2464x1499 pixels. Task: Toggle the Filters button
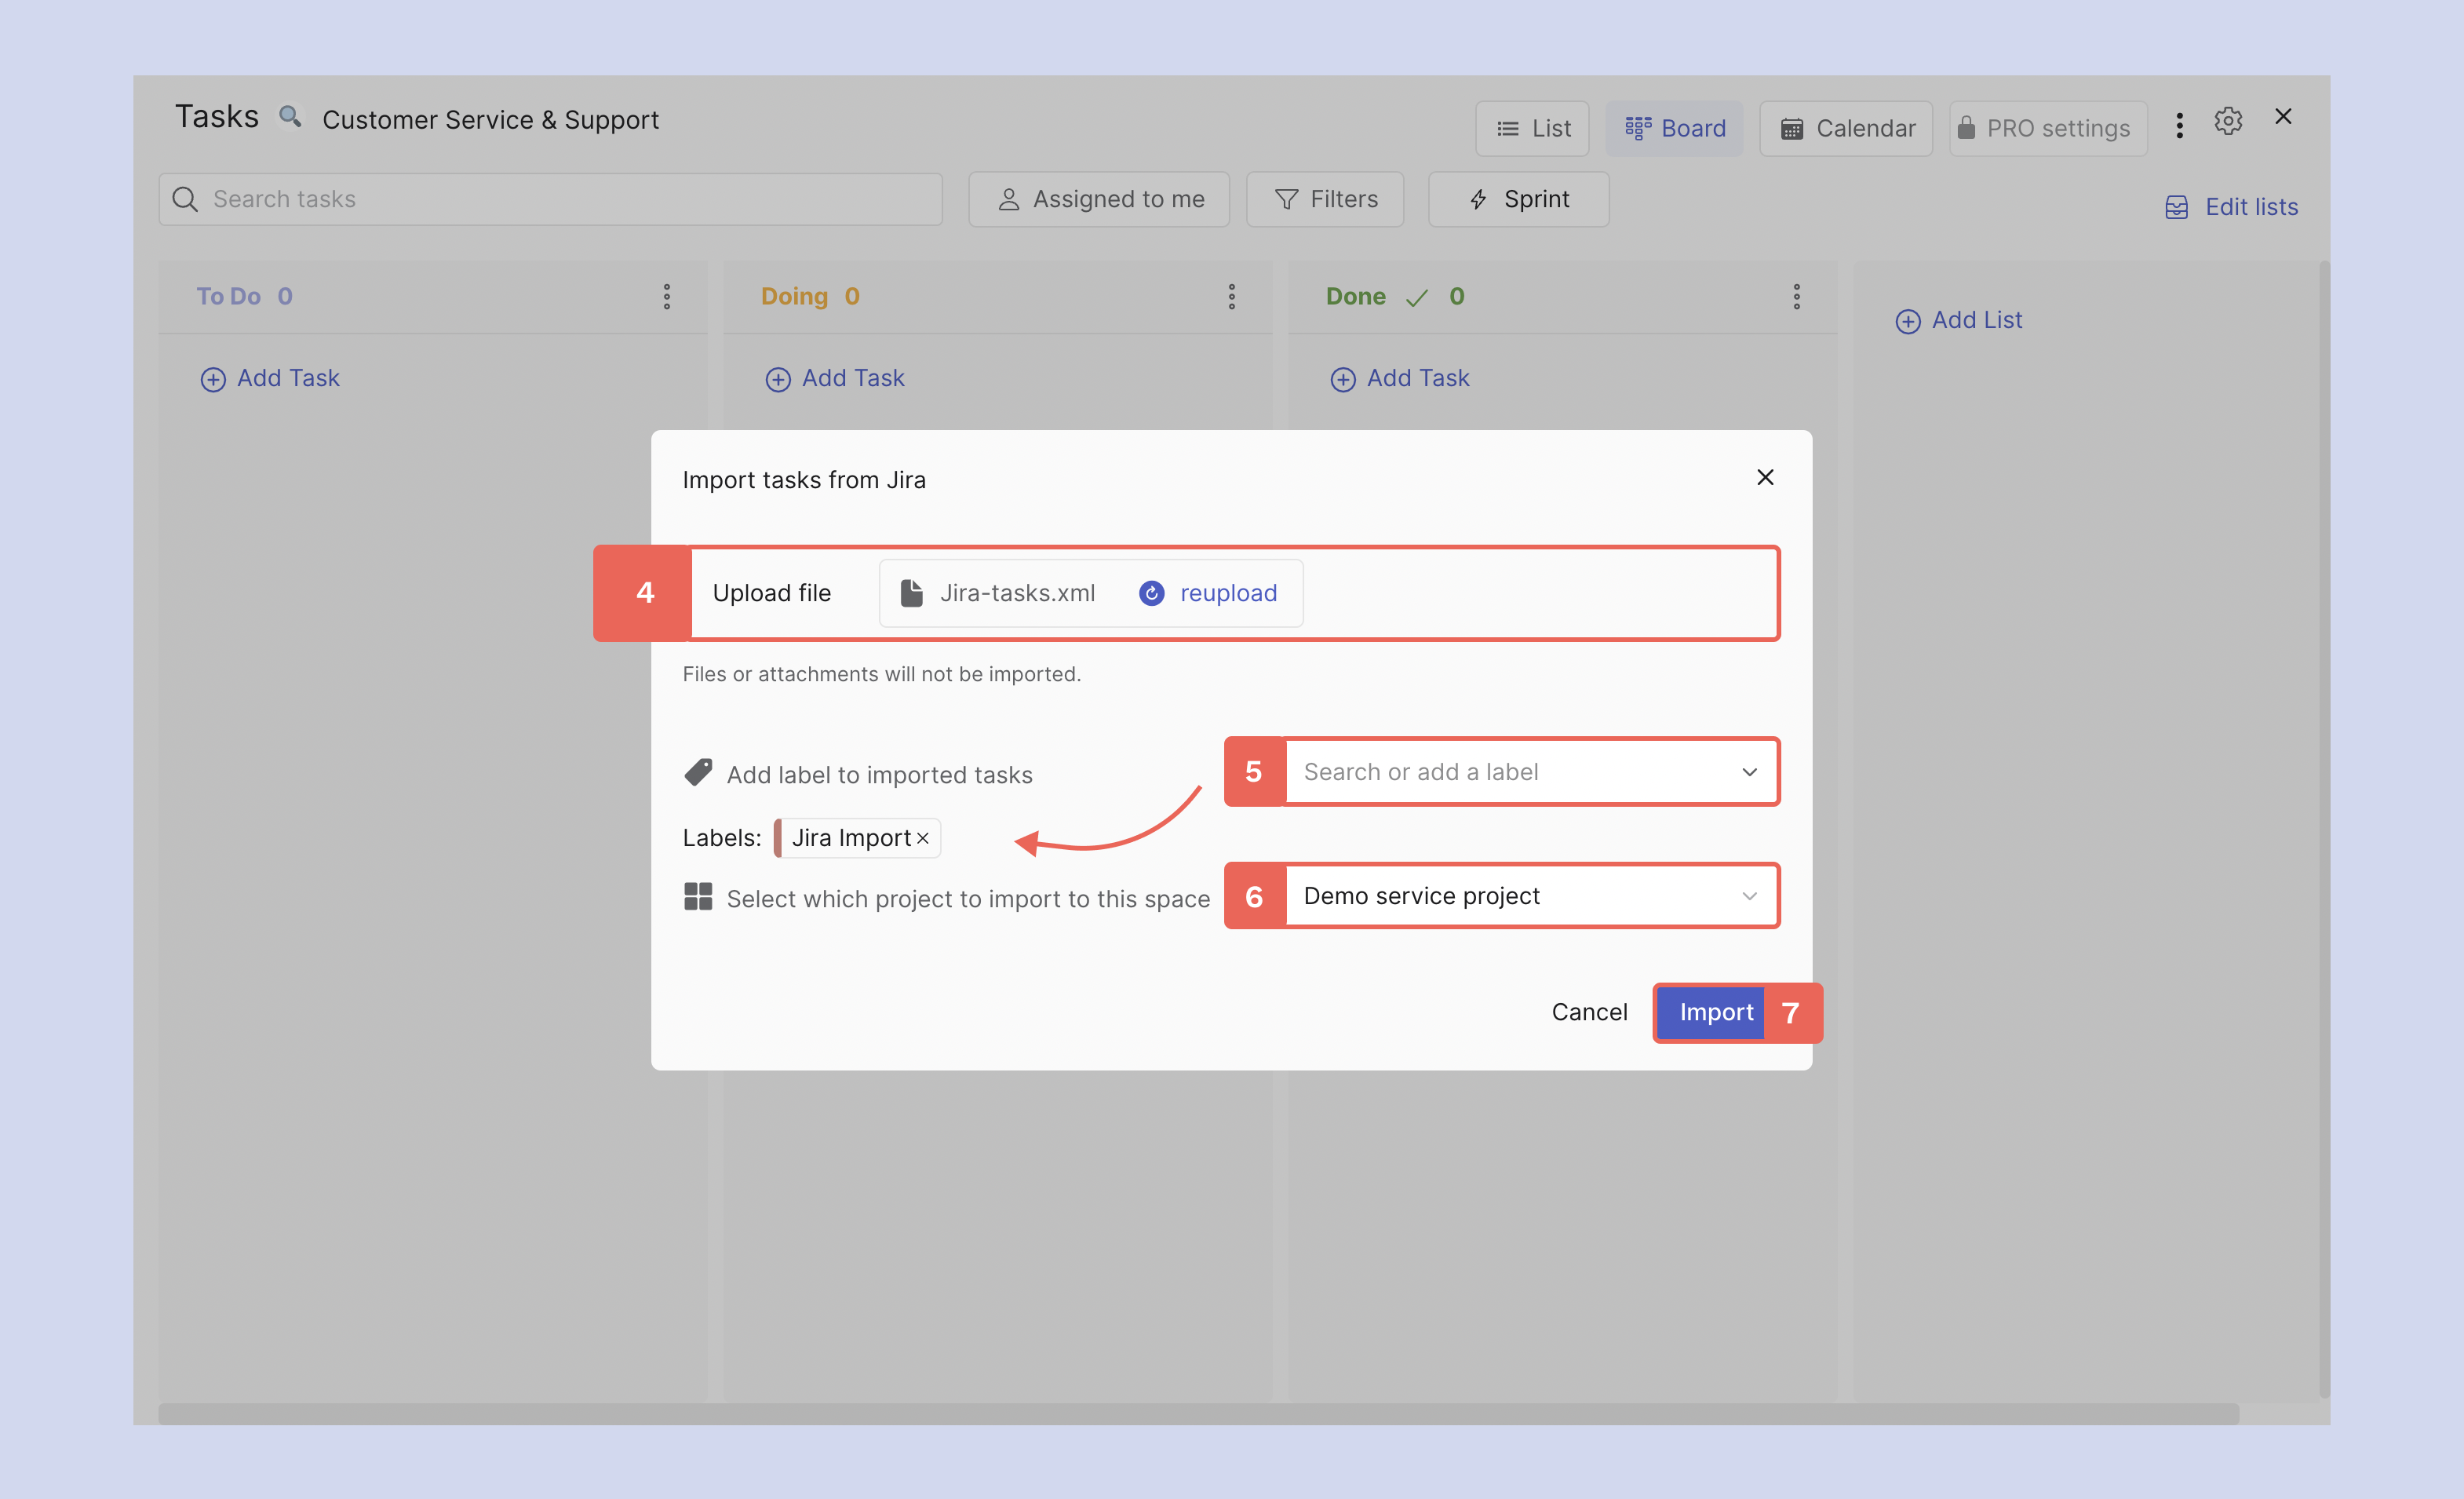click(x=1325, y=199)
